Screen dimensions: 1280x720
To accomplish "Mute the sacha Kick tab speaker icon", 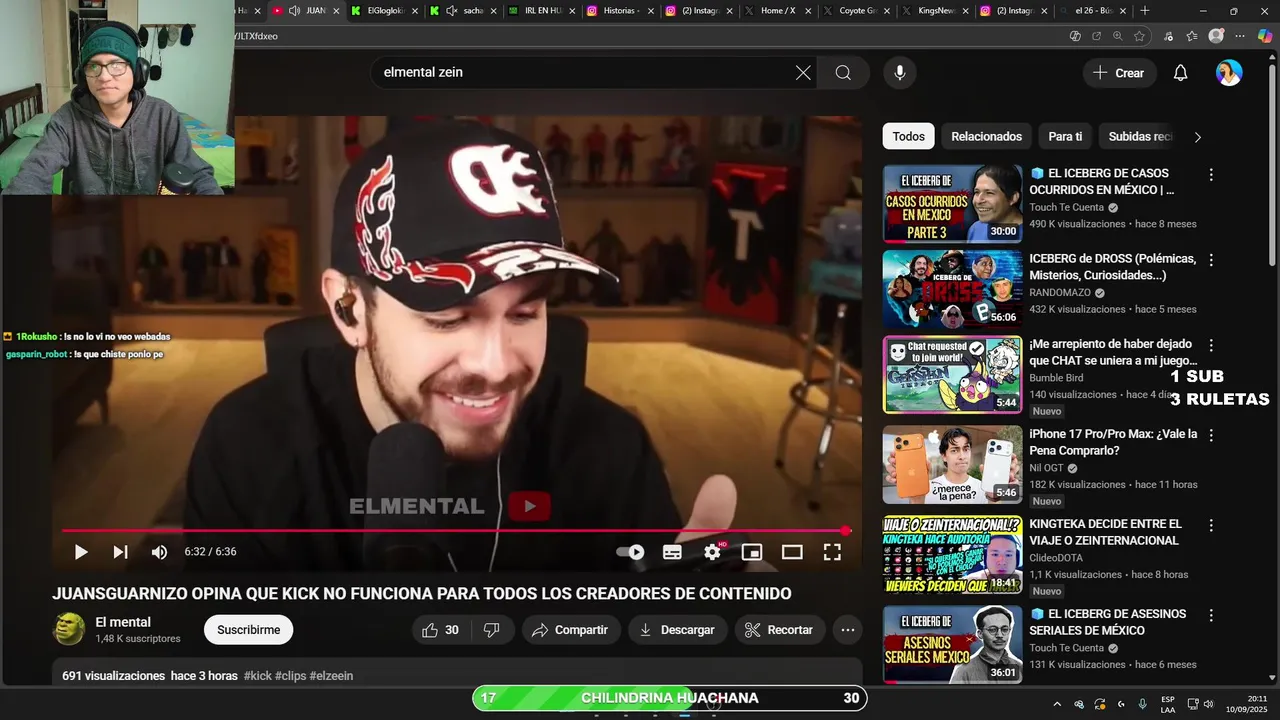I will (x=452, y=11).
